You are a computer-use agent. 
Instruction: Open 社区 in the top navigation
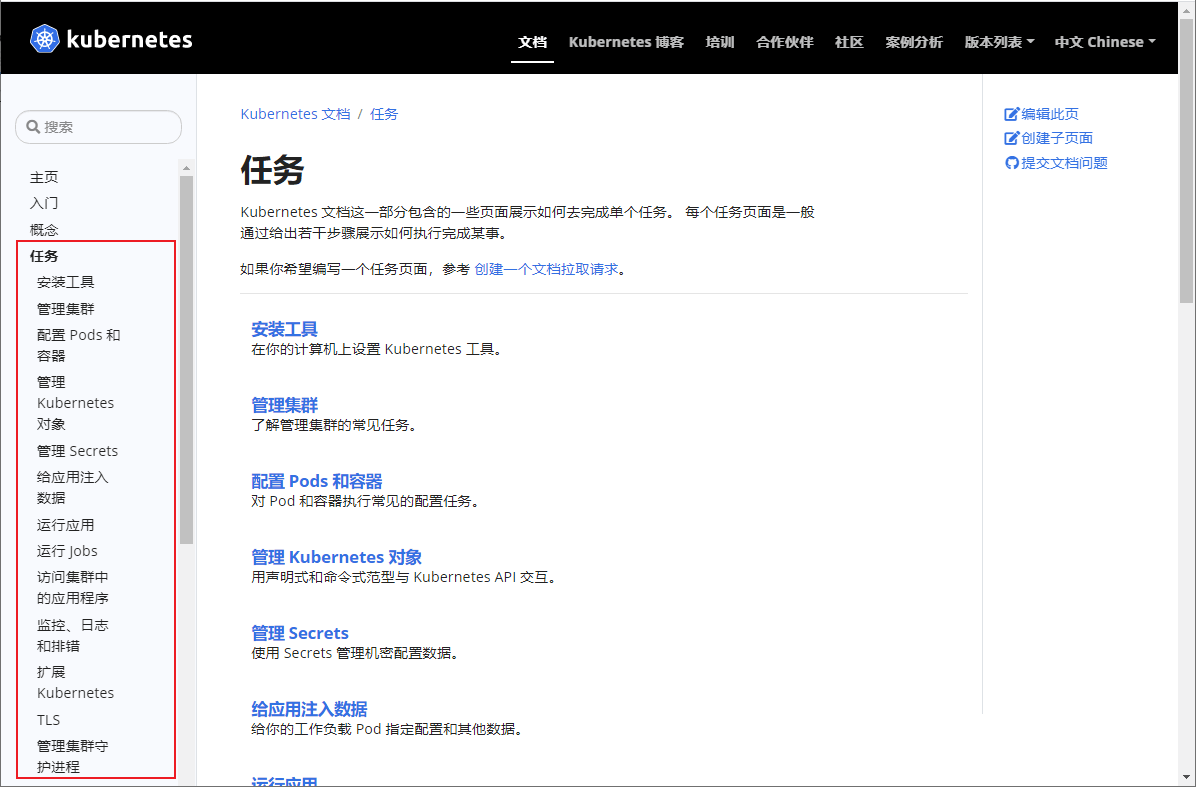[x=849, y=42]
